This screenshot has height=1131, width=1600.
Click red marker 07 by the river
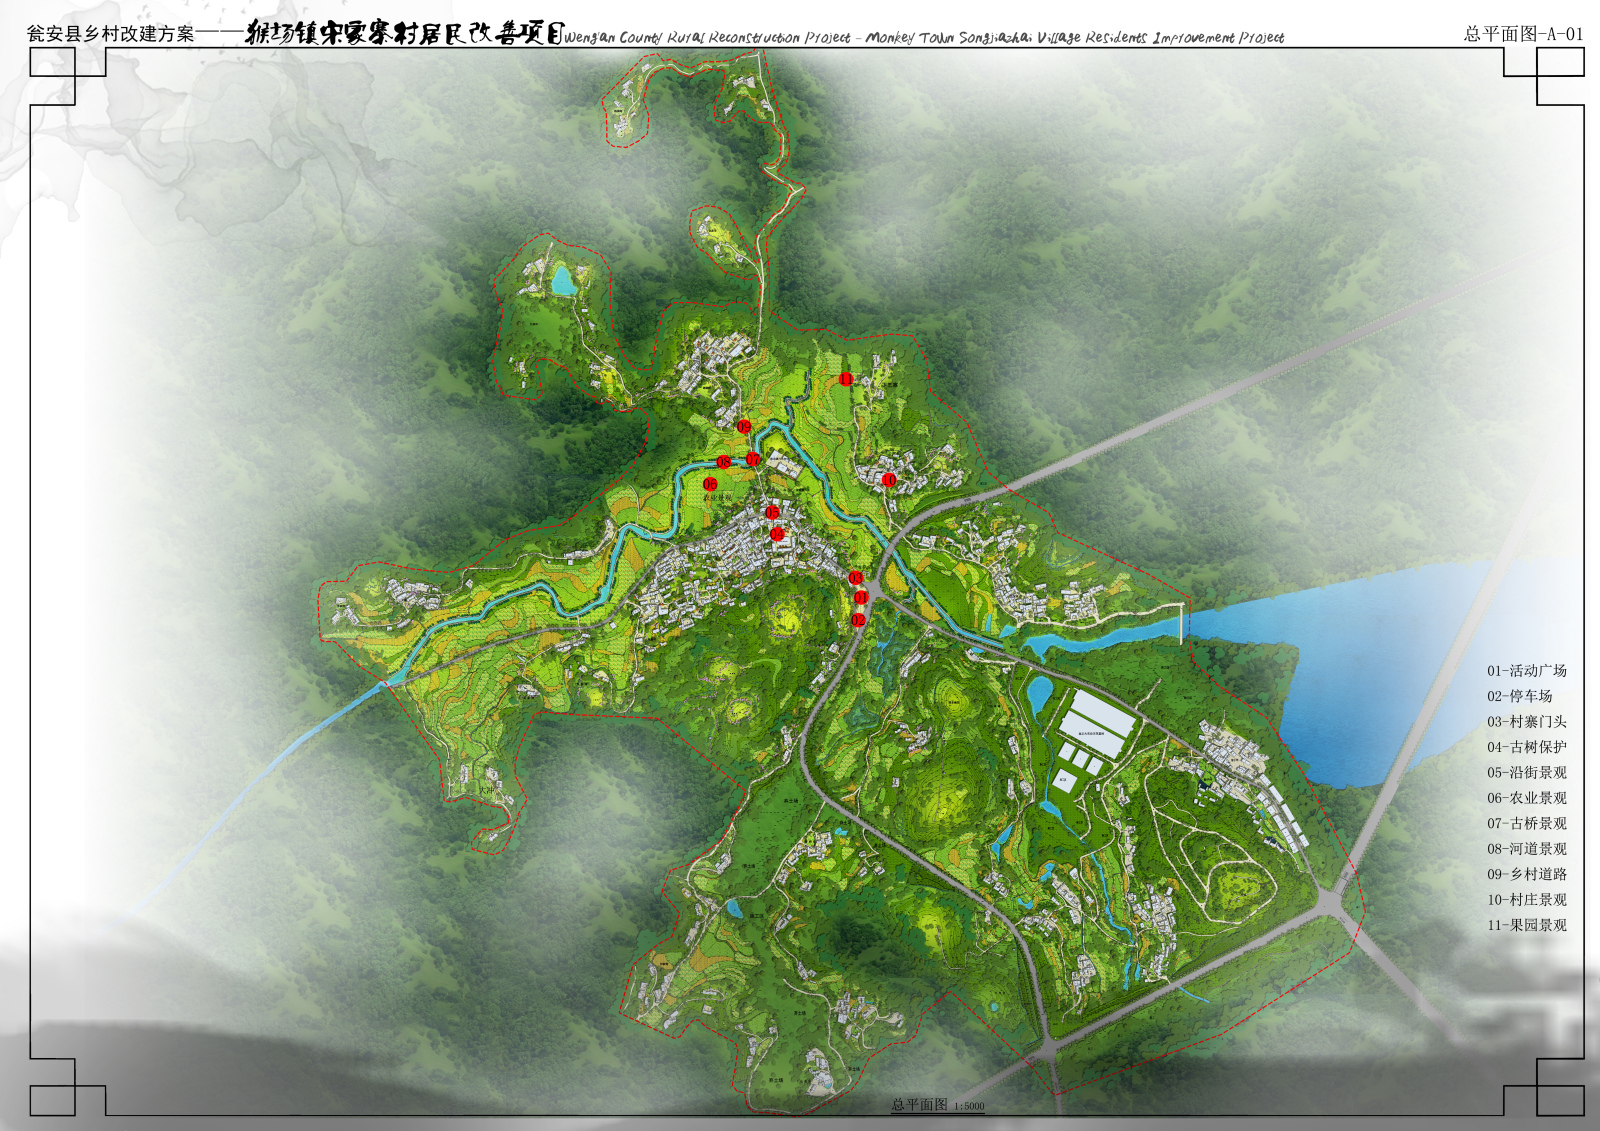click(x=753, y=459)
